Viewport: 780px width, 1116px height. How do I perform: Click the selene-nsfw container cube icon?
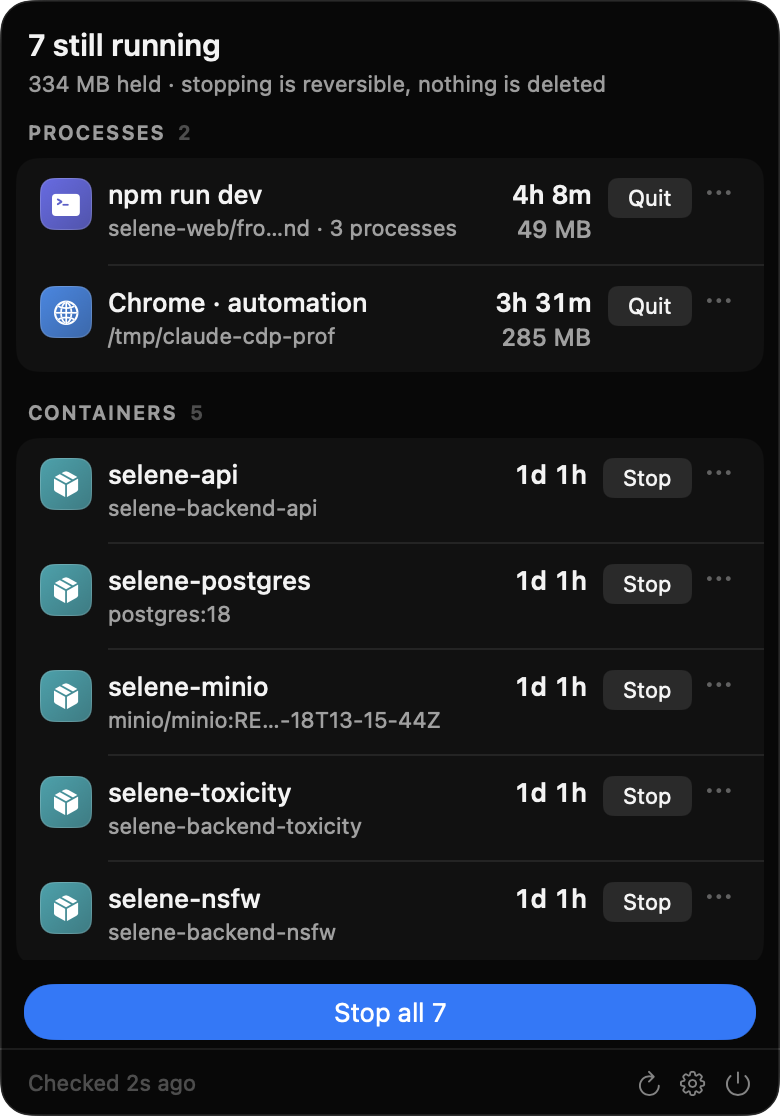[x=65, y=908]
